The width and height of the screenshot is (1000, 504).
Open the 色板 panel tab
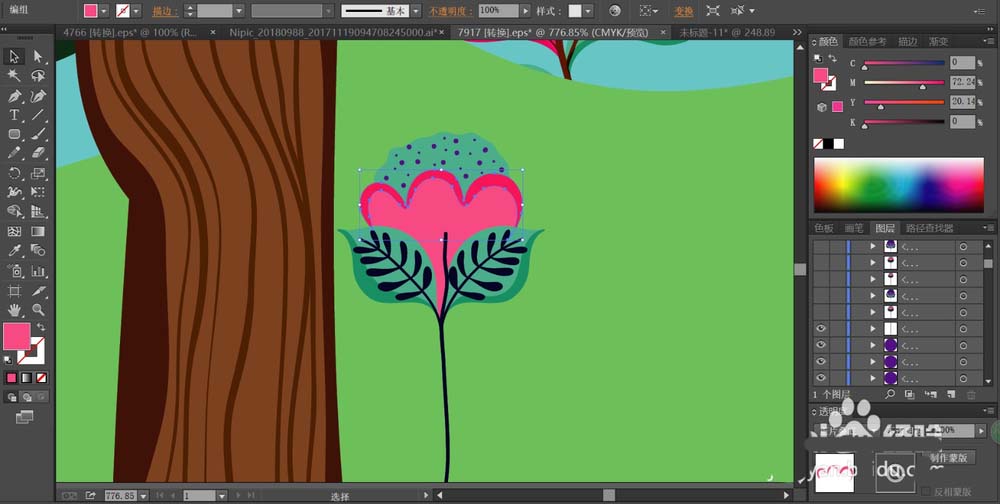823,228
